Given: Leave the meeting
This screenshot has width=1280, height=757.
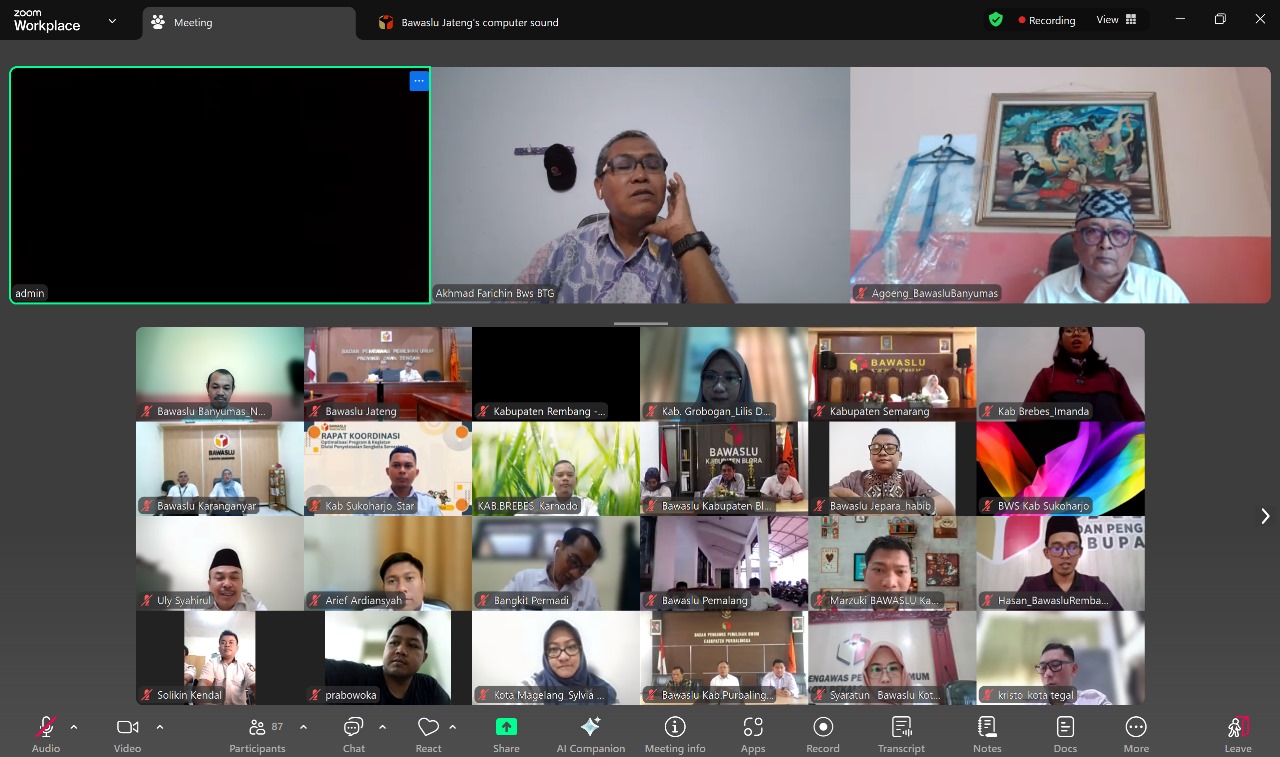Looking at the screenshot, I should click(1237, 733).
